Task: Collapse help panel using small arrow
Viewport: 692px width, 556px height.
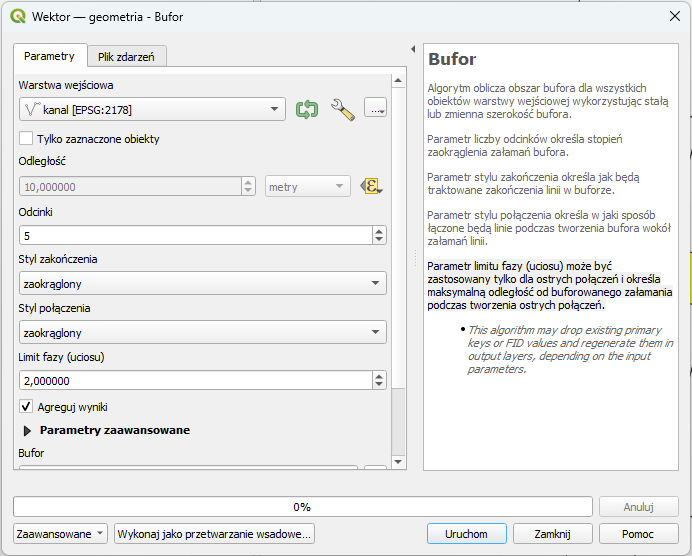Action: [413, 49]
